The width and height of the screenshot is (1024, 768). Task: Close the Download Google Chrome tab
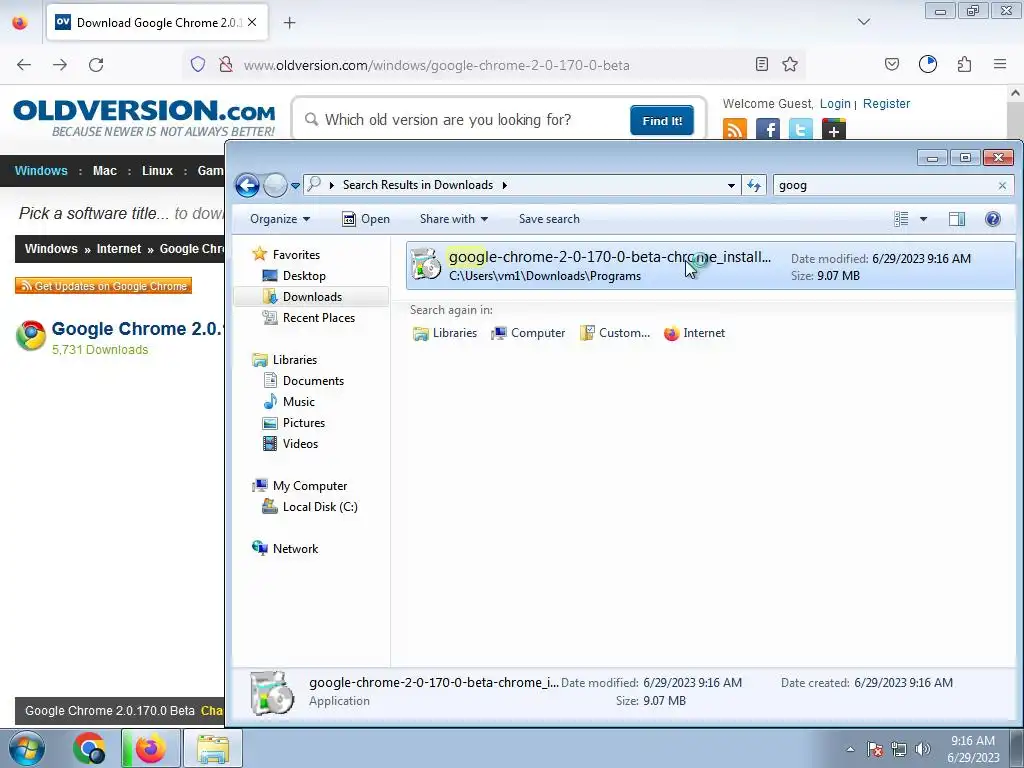pyautogui.click(x=252, y=22)
